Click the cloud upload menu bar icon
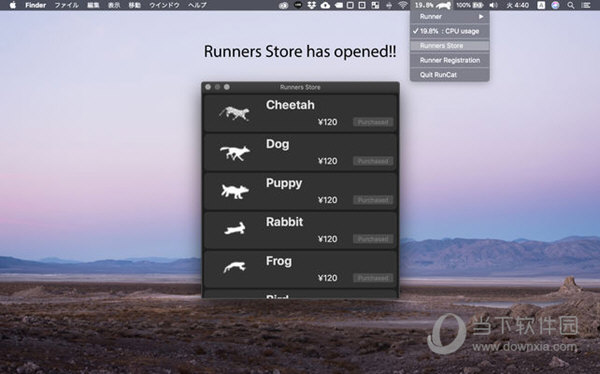The height and width of the screenshot is (374, 600). pos(325,5)
